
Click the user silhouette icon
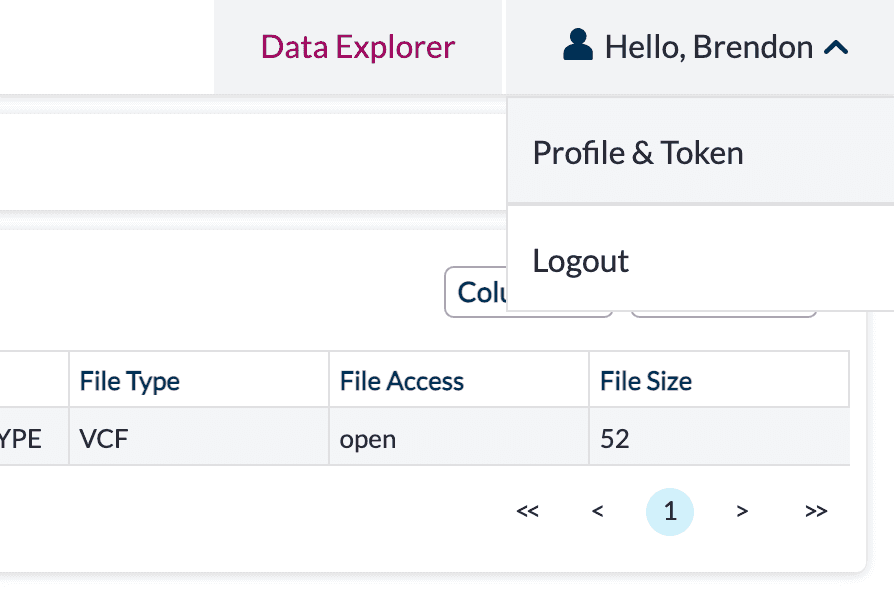click(578, 45)
